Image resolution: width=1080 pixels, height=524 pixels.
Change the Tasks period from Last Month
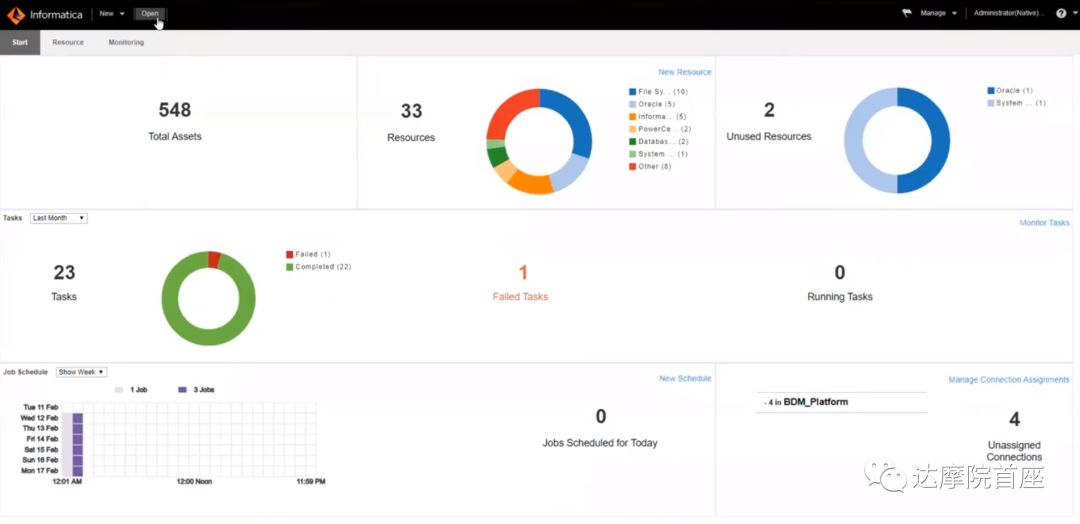click(x=59, y=218)
